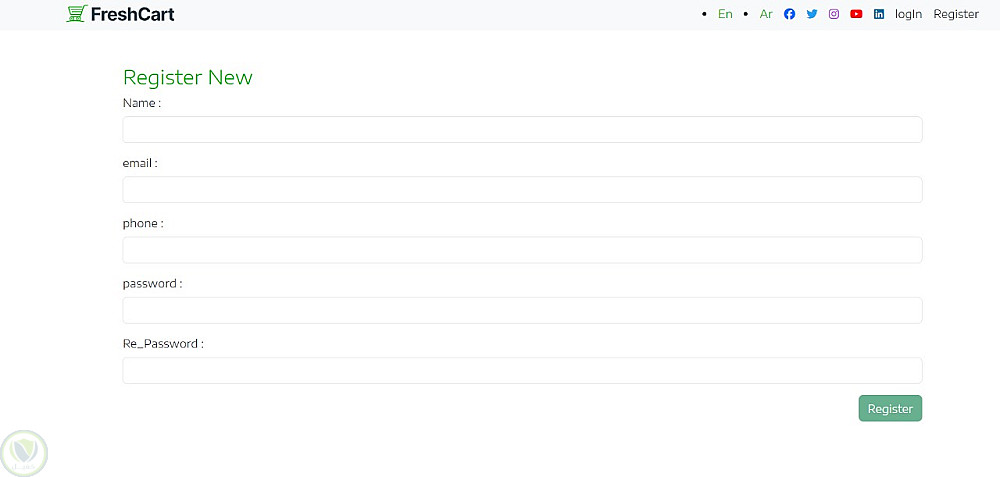1000x477 pixels.
Task: Focus the Name input field
Action: pos(522,130)
